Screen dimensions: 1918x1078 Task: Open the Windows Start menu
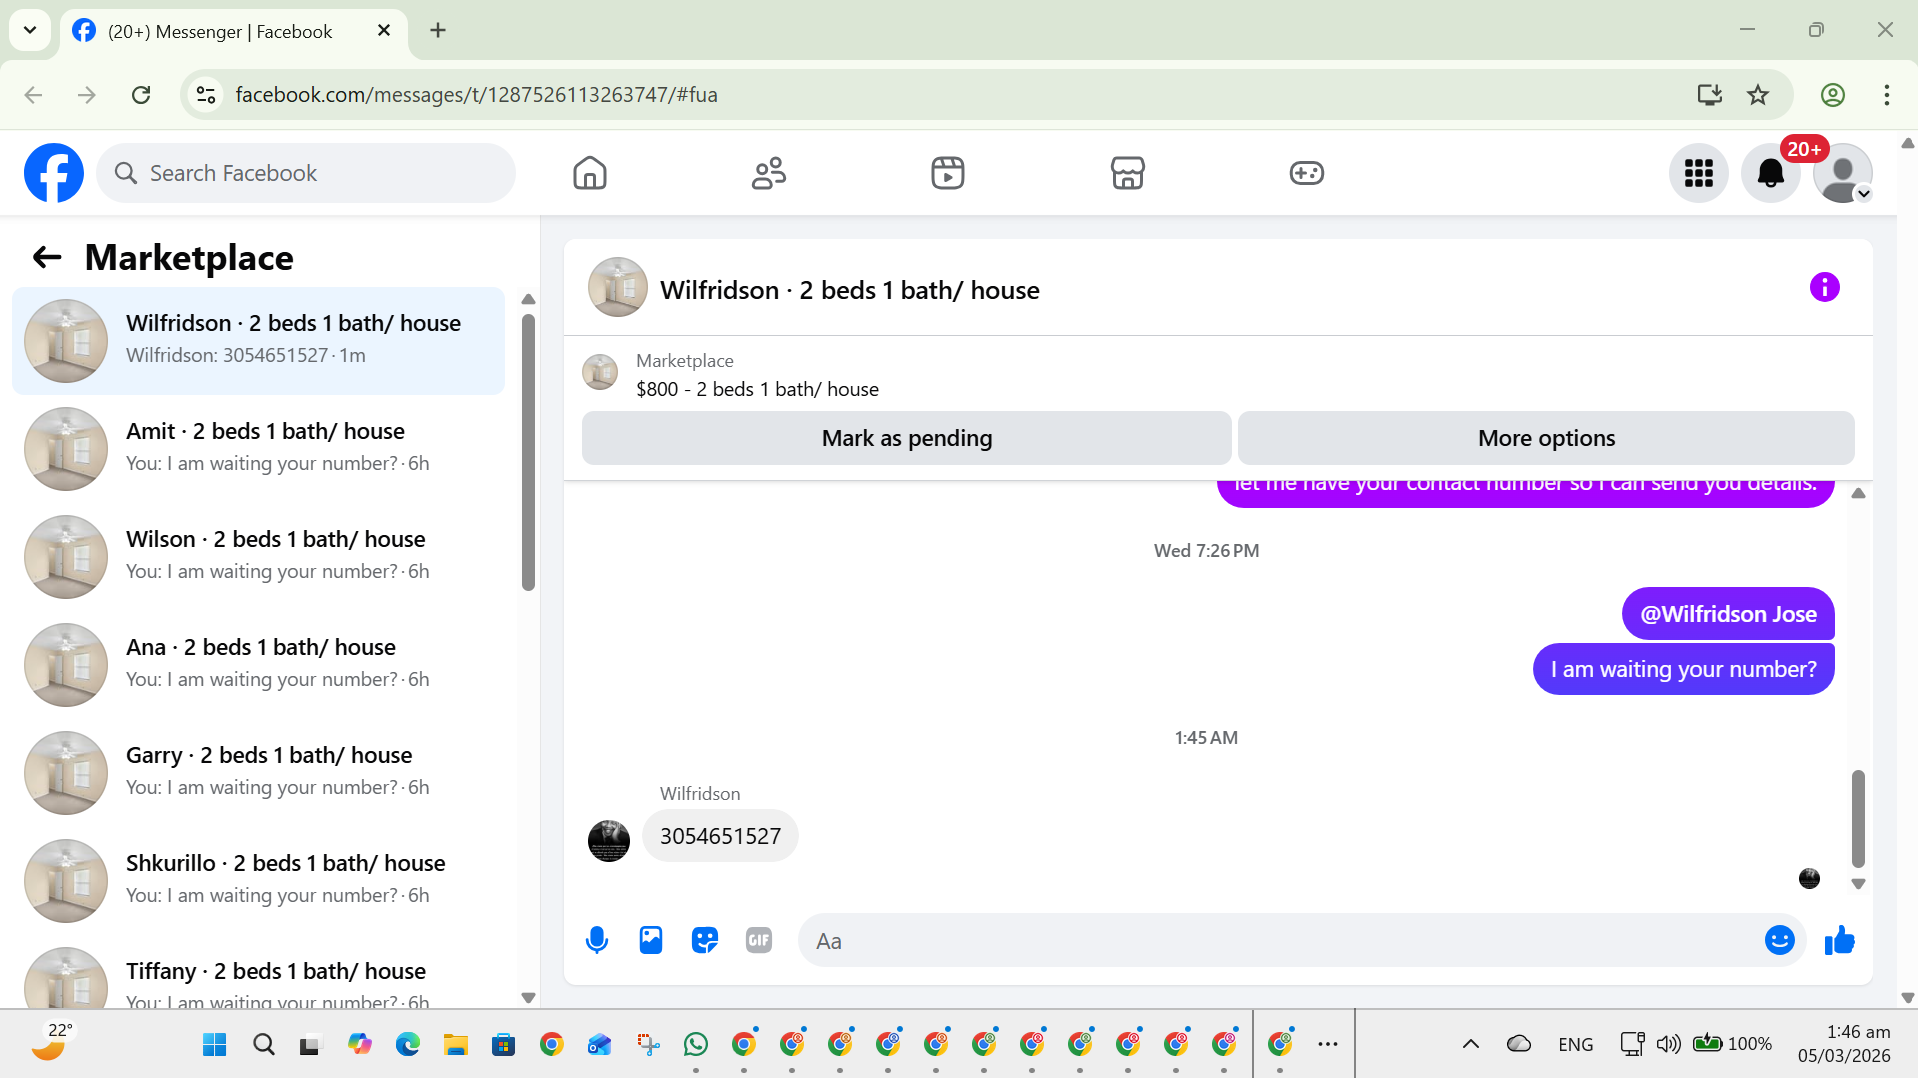pyautogui.click(x=214, y=1045)
